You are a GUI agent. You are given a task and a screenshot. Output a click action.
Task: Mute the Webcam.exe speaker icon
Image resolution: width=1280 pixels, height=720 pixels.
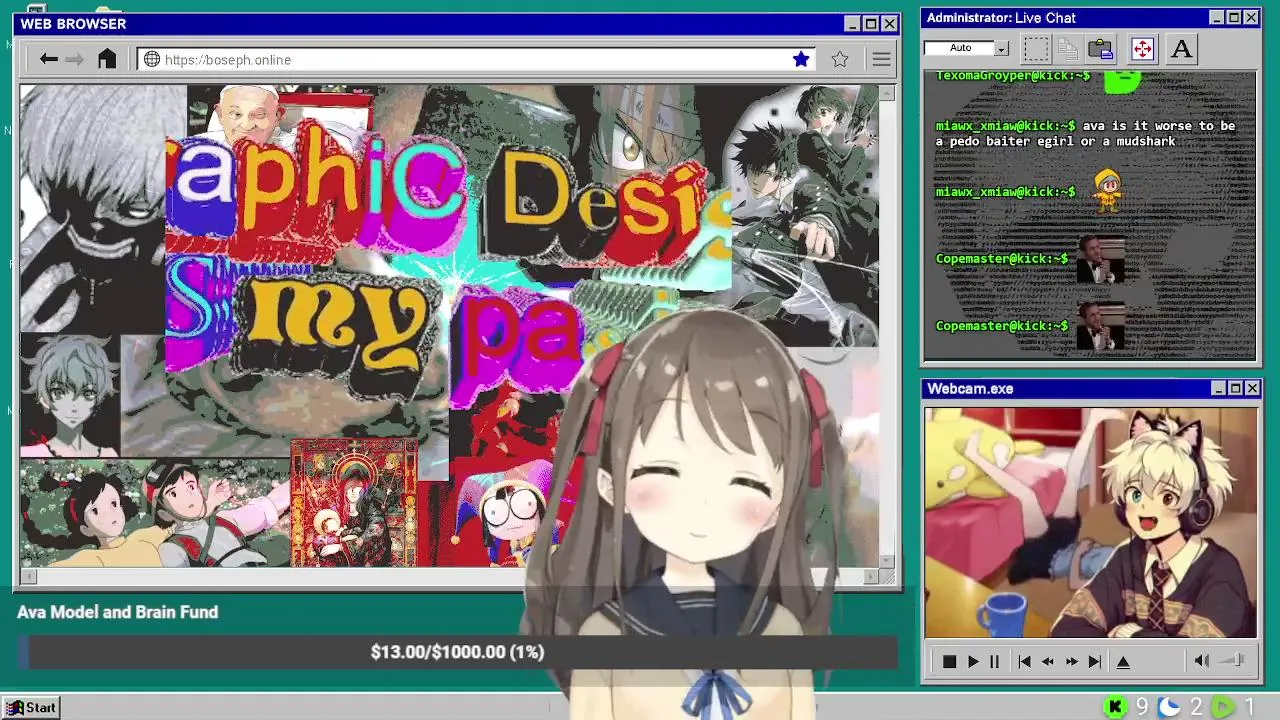[x=1202, y=660]
